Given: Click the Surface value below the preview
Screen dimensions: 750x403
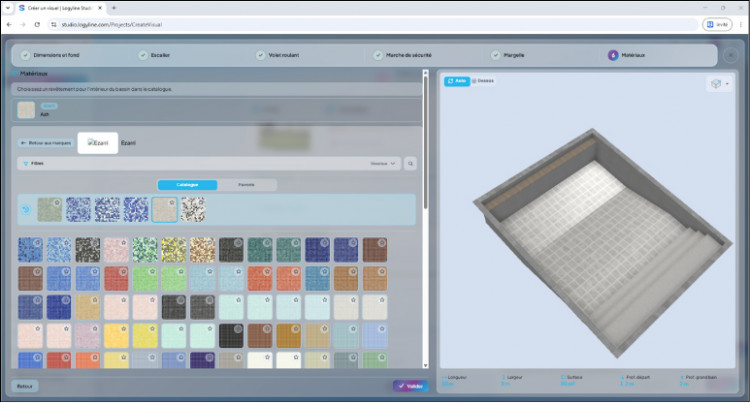Looking at the screenshot, I should pyautogui.click(x=567, y=384).
